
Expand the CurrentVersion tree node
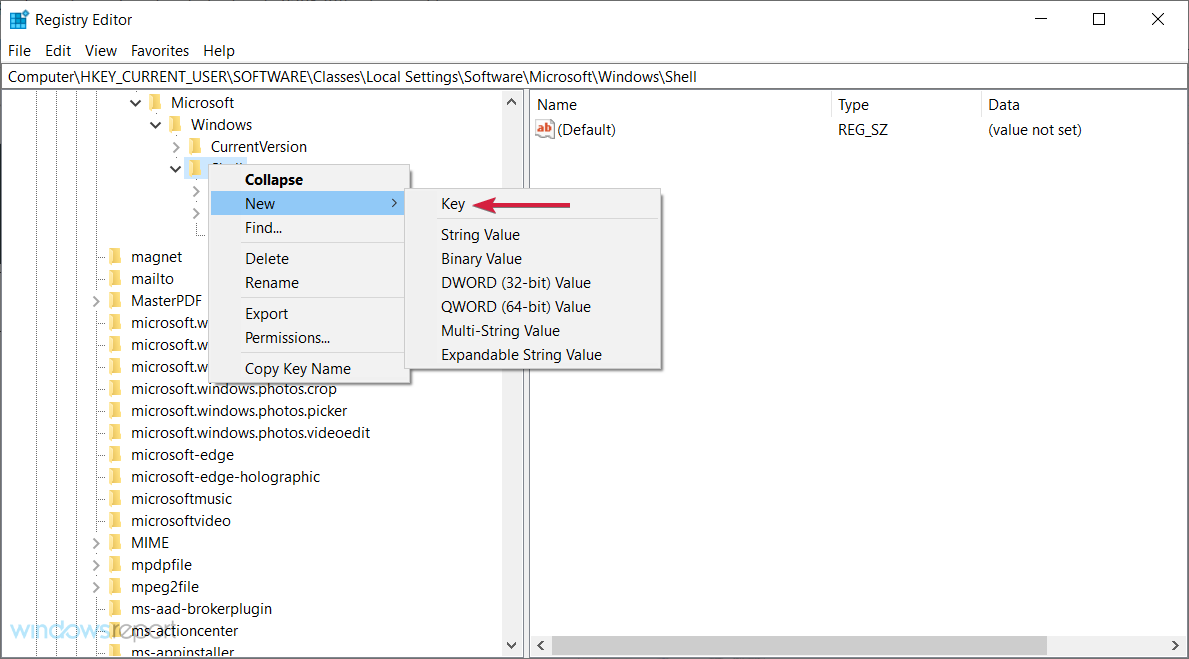[176, 146]
